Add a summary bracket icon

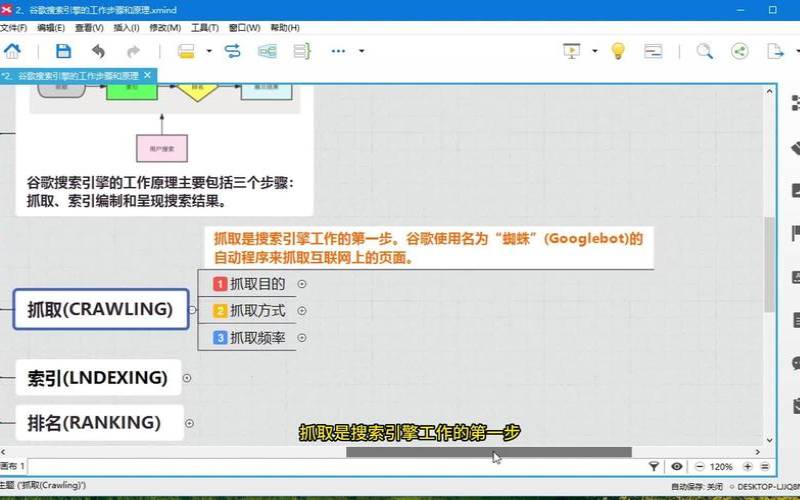(x=302, y=51)
